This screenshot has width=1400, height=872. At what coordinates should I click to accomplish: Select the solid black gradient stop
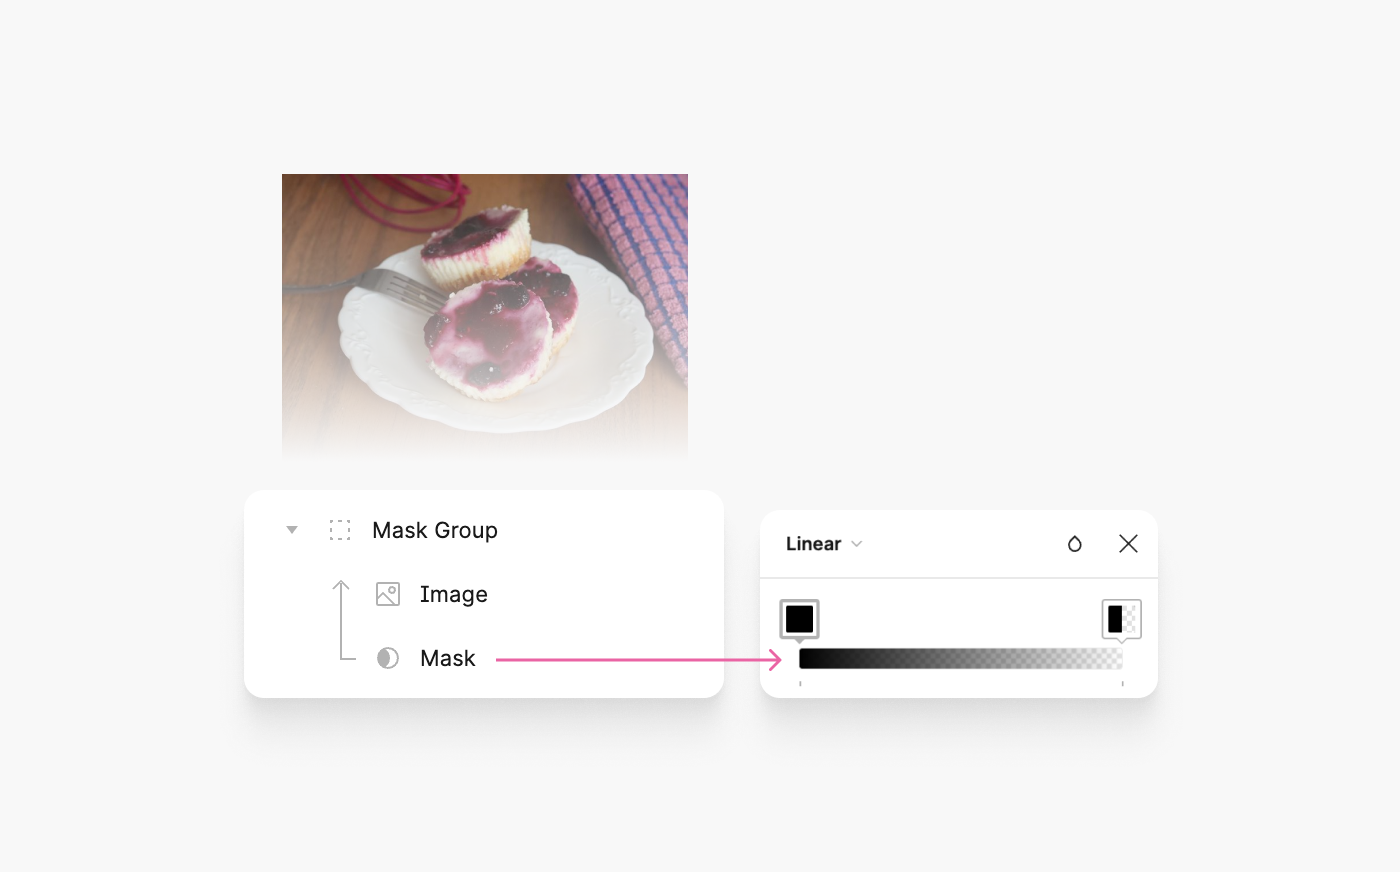tap(800, 620)
